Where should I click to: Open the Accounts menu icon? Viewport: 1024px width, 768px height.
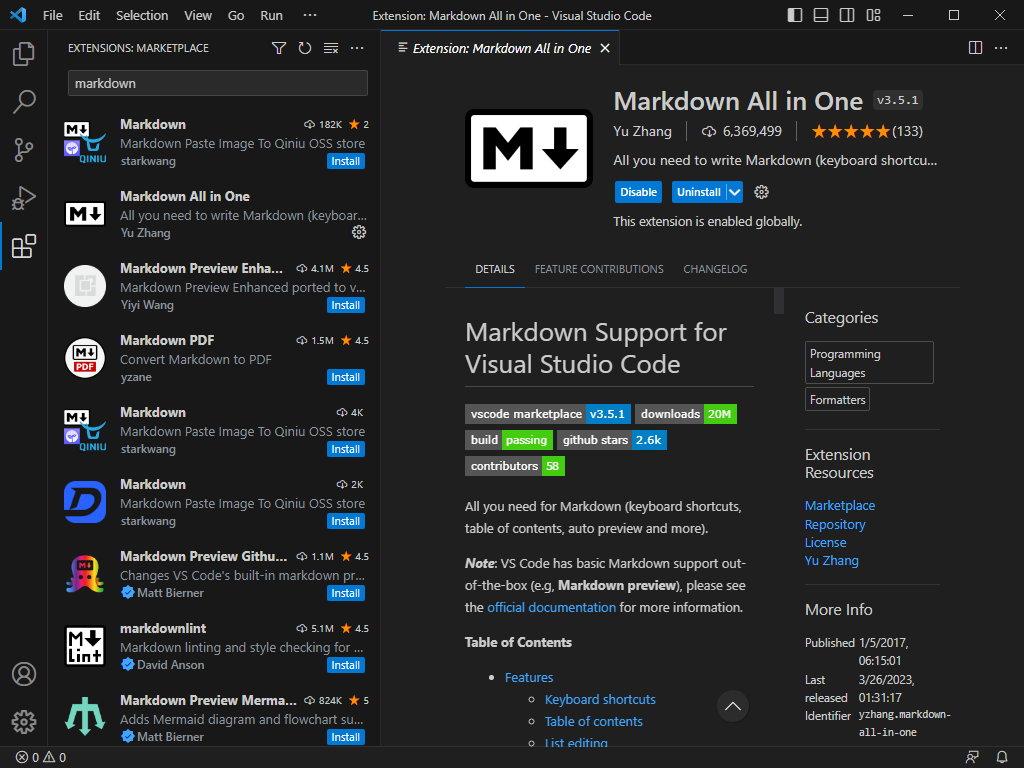24,674
